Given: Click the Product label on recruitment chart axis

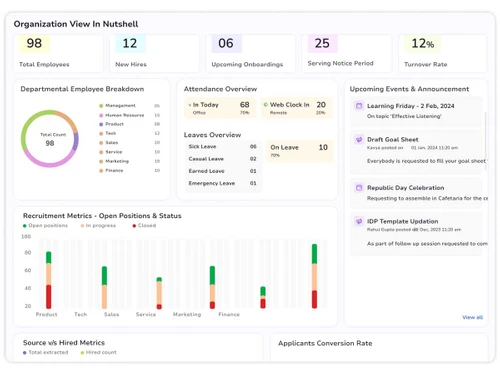Looking at the screenshot, I should [47, 314].
